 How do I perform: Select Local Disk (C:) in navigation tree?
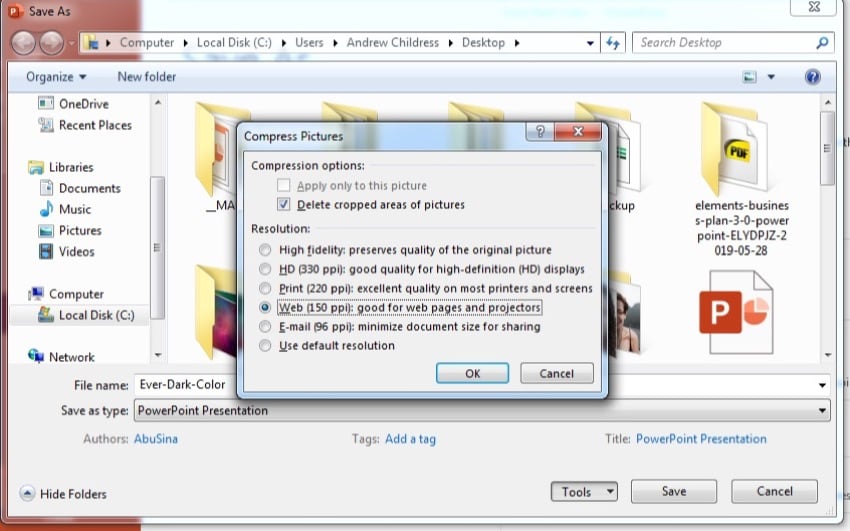point(96,315)
